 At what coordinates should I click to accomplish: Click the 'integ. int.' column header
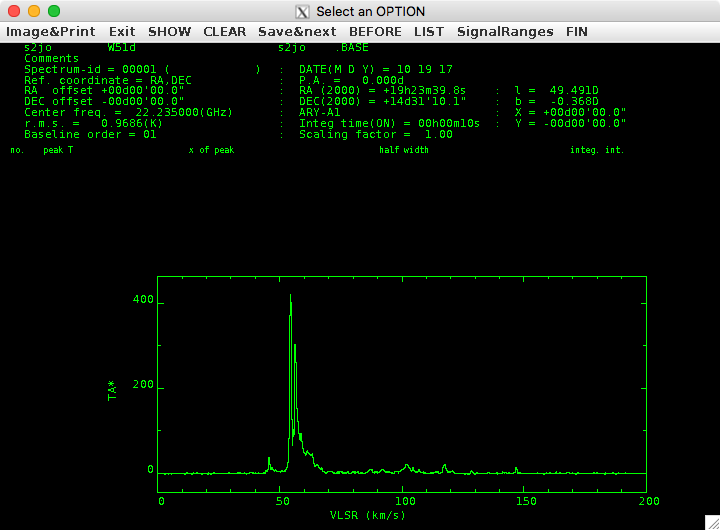coord(597,150)
